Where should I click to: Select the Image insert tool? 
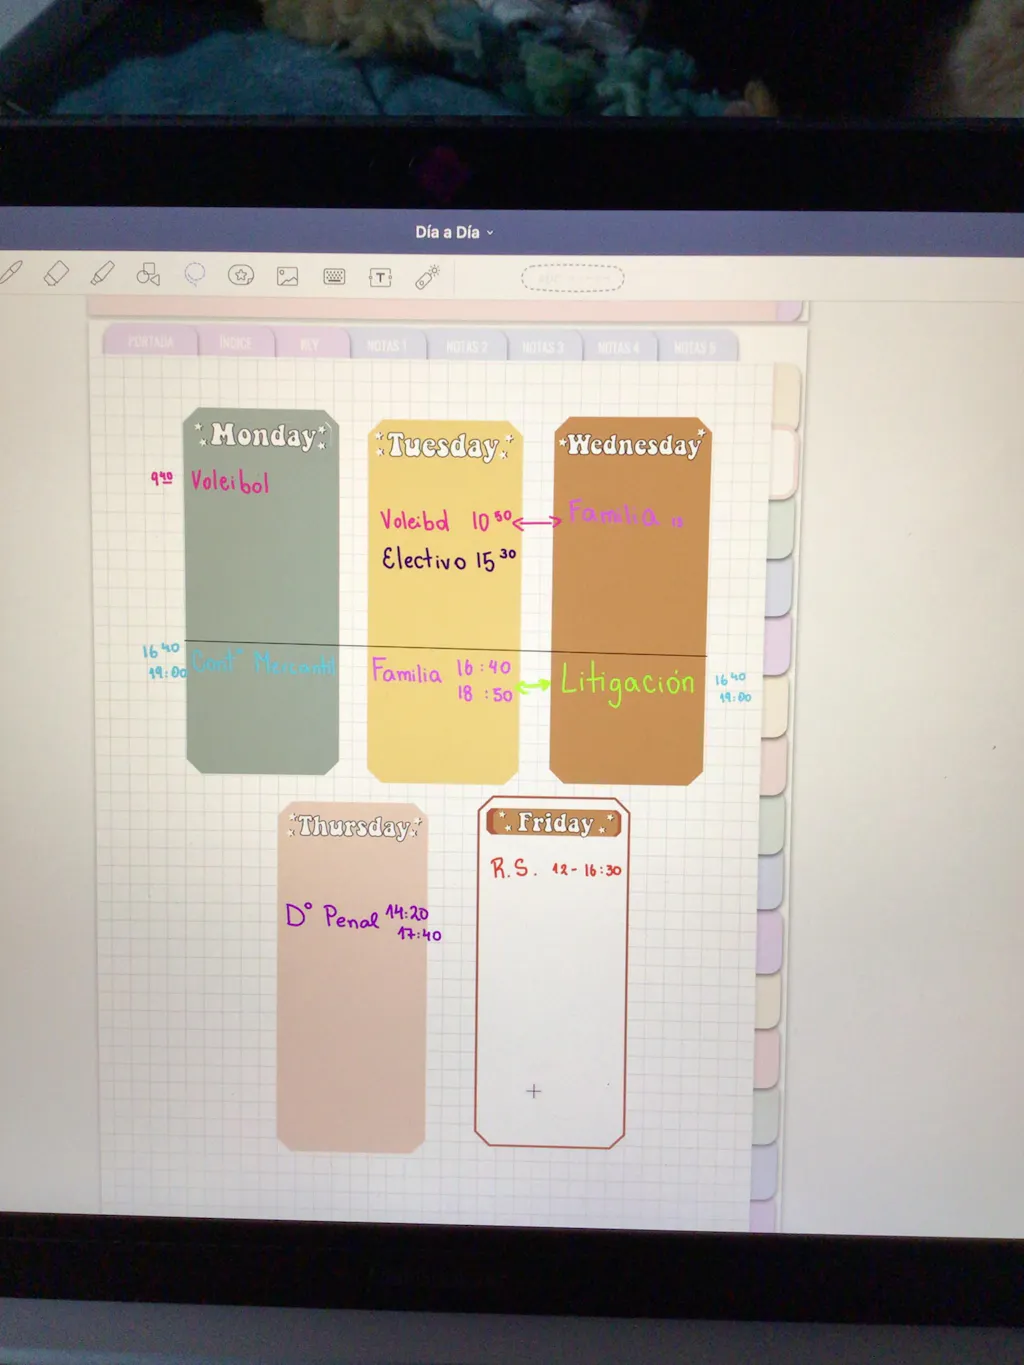point(288,276)
